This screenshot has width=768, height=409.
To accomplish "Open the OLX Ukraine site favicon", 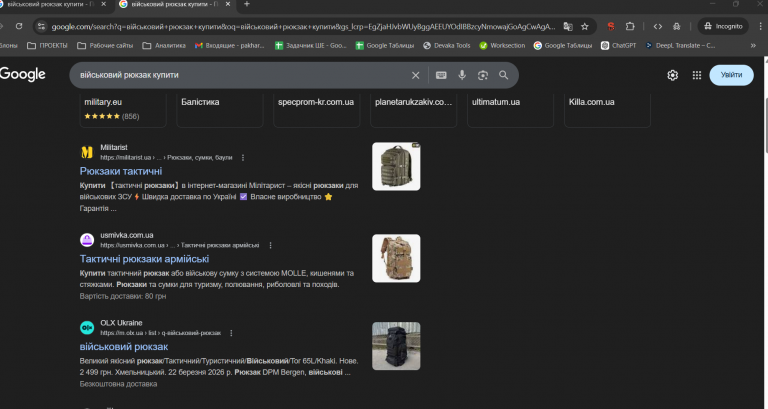I will (87, 328).
